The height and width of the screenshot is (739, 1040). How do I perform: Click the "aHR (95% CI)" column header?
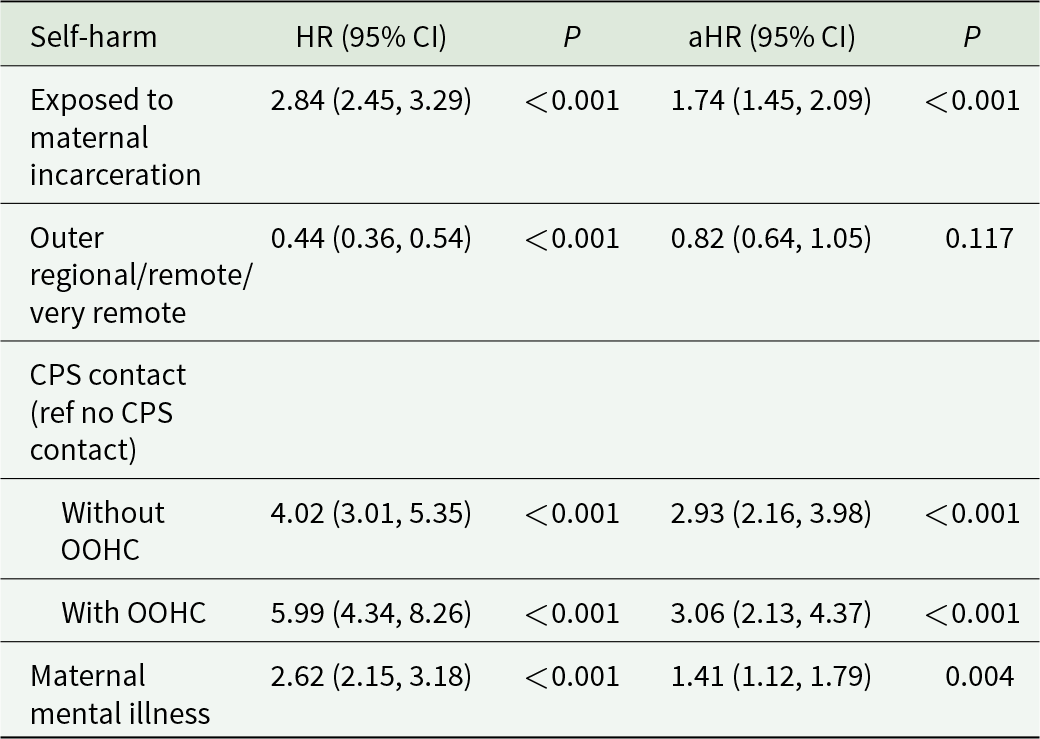click(x=770, y=37)
